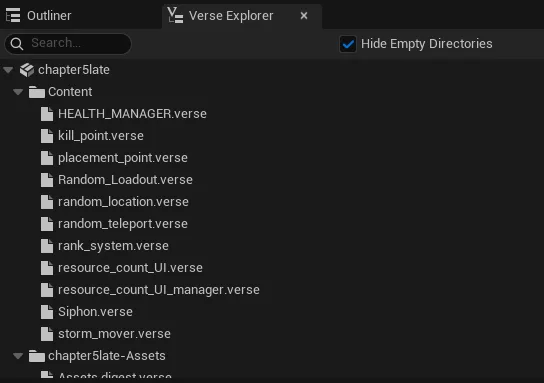The width and height of the screenshot is (544, 383).
Task: Open rank_system.verse file entry
Action: click(113, 246)
